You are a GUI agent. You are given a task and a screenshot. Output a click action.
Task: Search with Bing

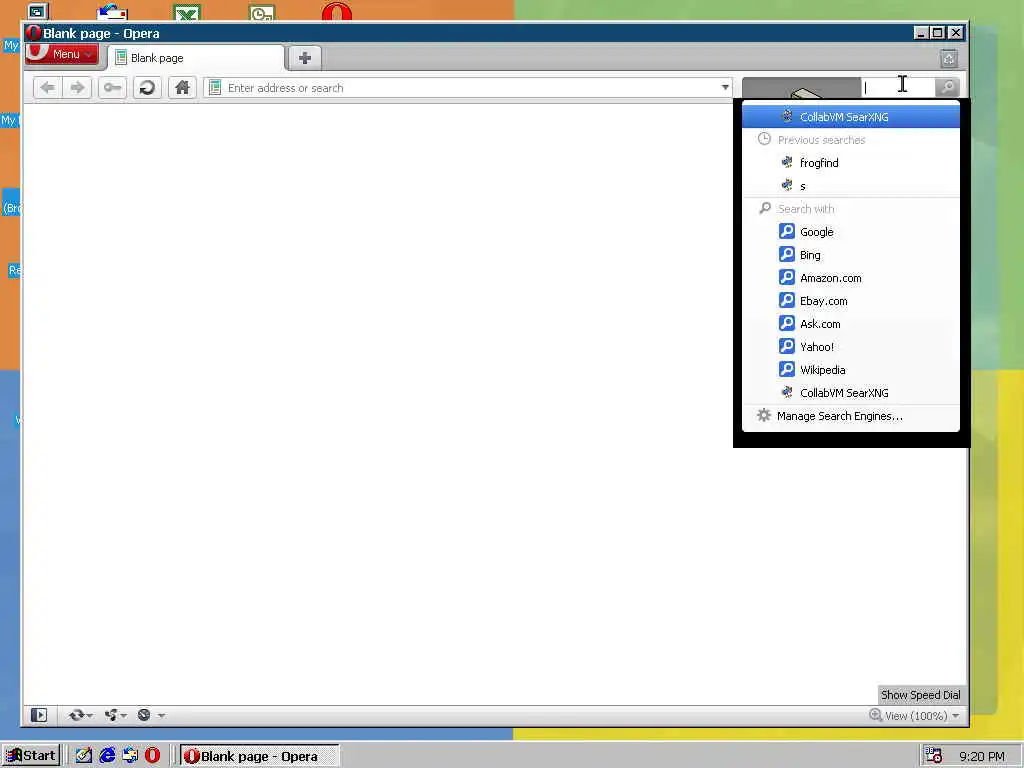tap(851, 255)
